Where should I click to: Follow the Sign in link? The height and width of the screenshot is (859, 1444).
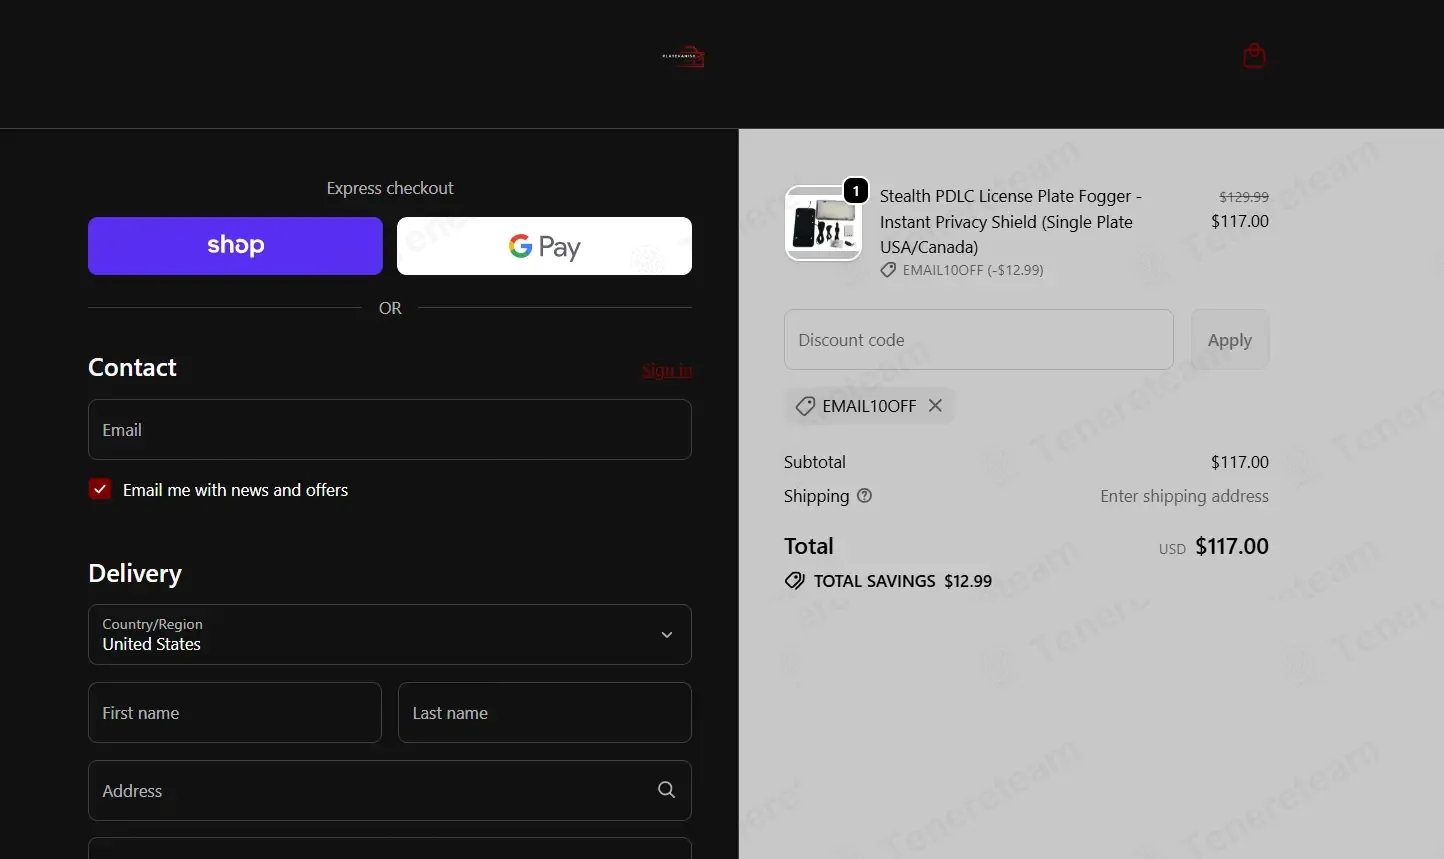667,370
